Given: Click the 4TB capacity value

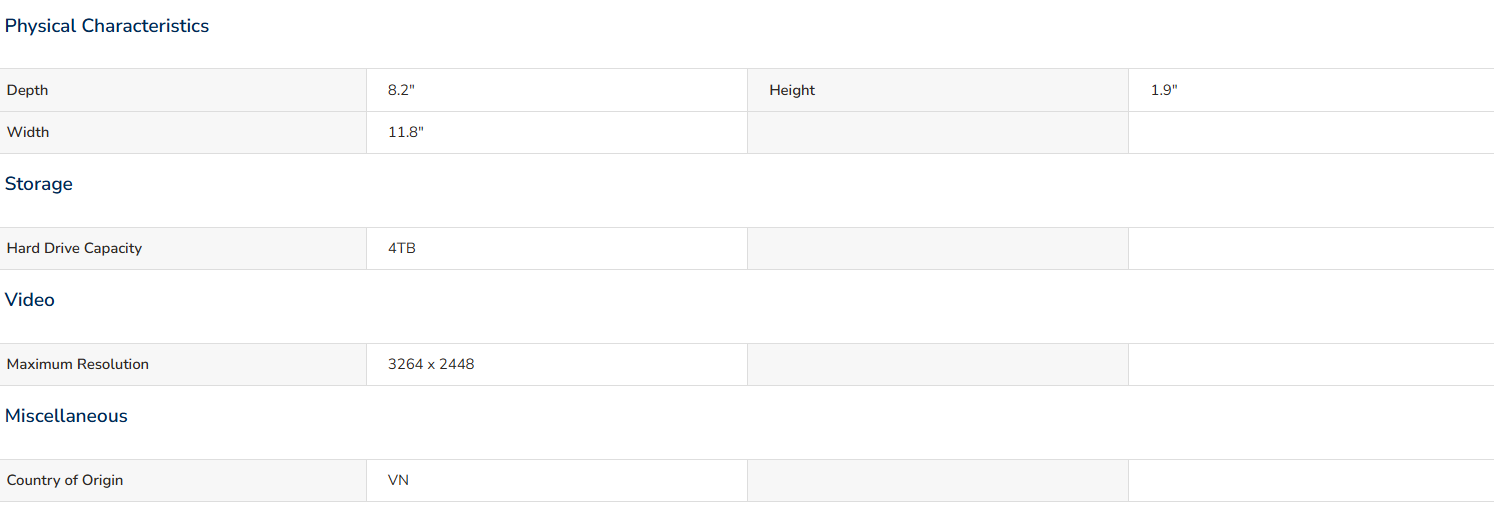Looking at the screenshot, I should (x=402, y=248).
